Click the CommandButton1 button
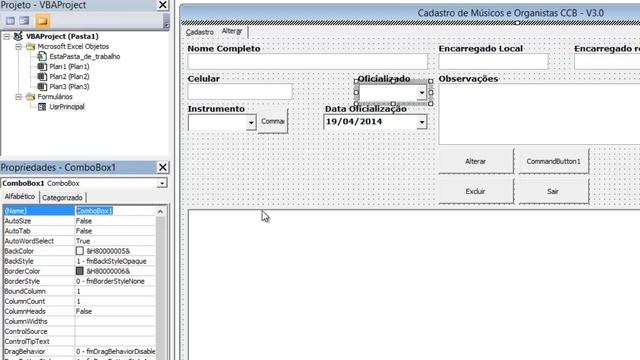The height and width of the screenshot is (360, 640). 553,162
